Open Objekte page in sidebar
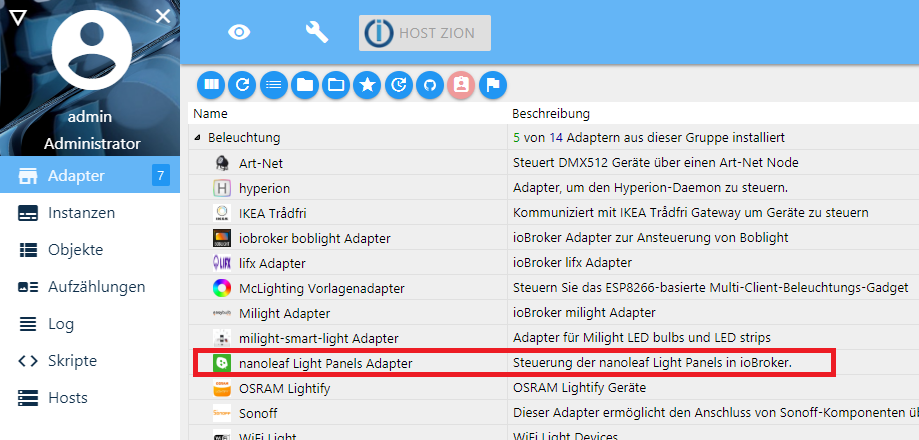The height and width of the screenshot is (440, 919). click(90, 250)
